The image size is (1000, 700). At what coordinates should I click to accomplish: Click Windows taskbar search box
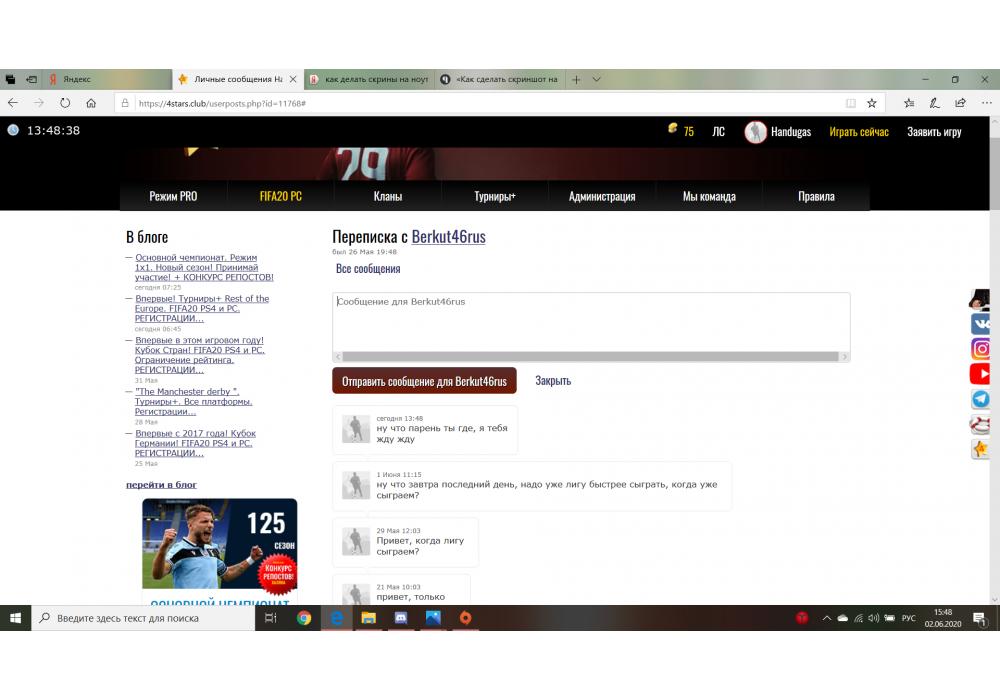click(143, 618)
